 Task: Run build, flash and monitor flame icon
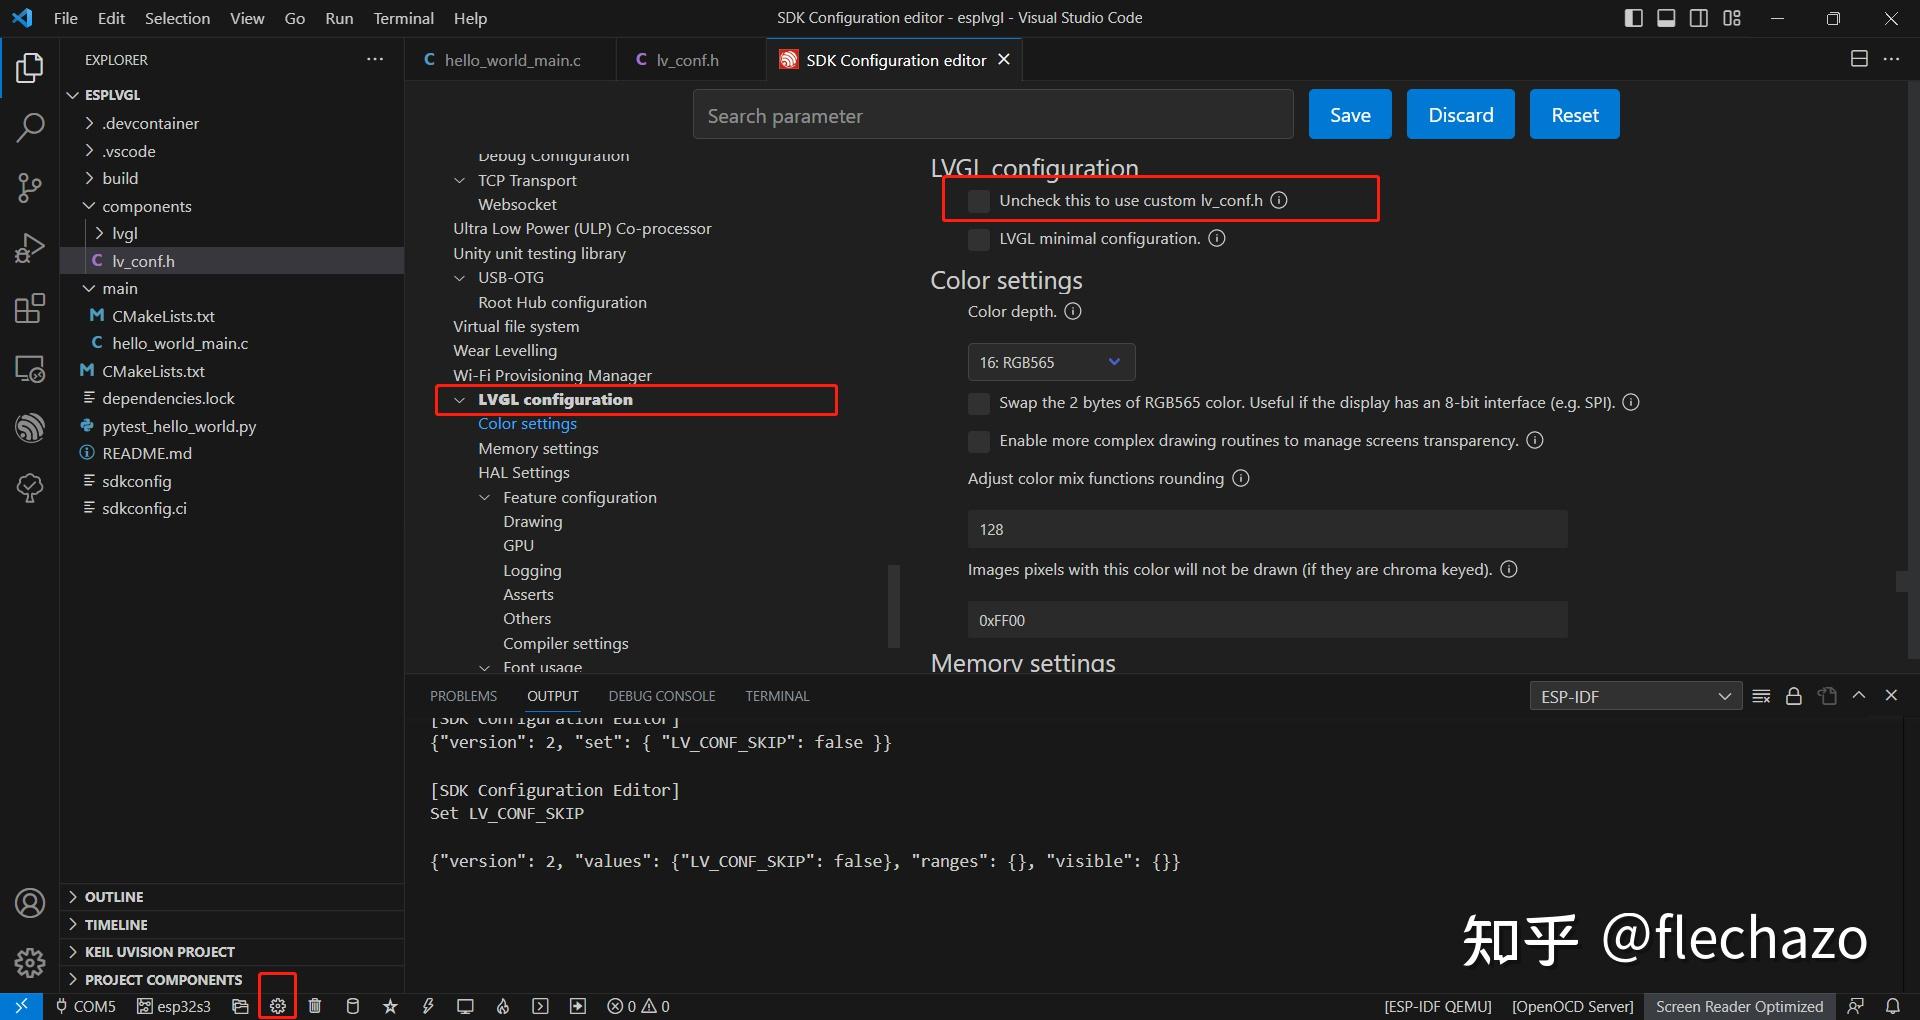pos(503,1006)
